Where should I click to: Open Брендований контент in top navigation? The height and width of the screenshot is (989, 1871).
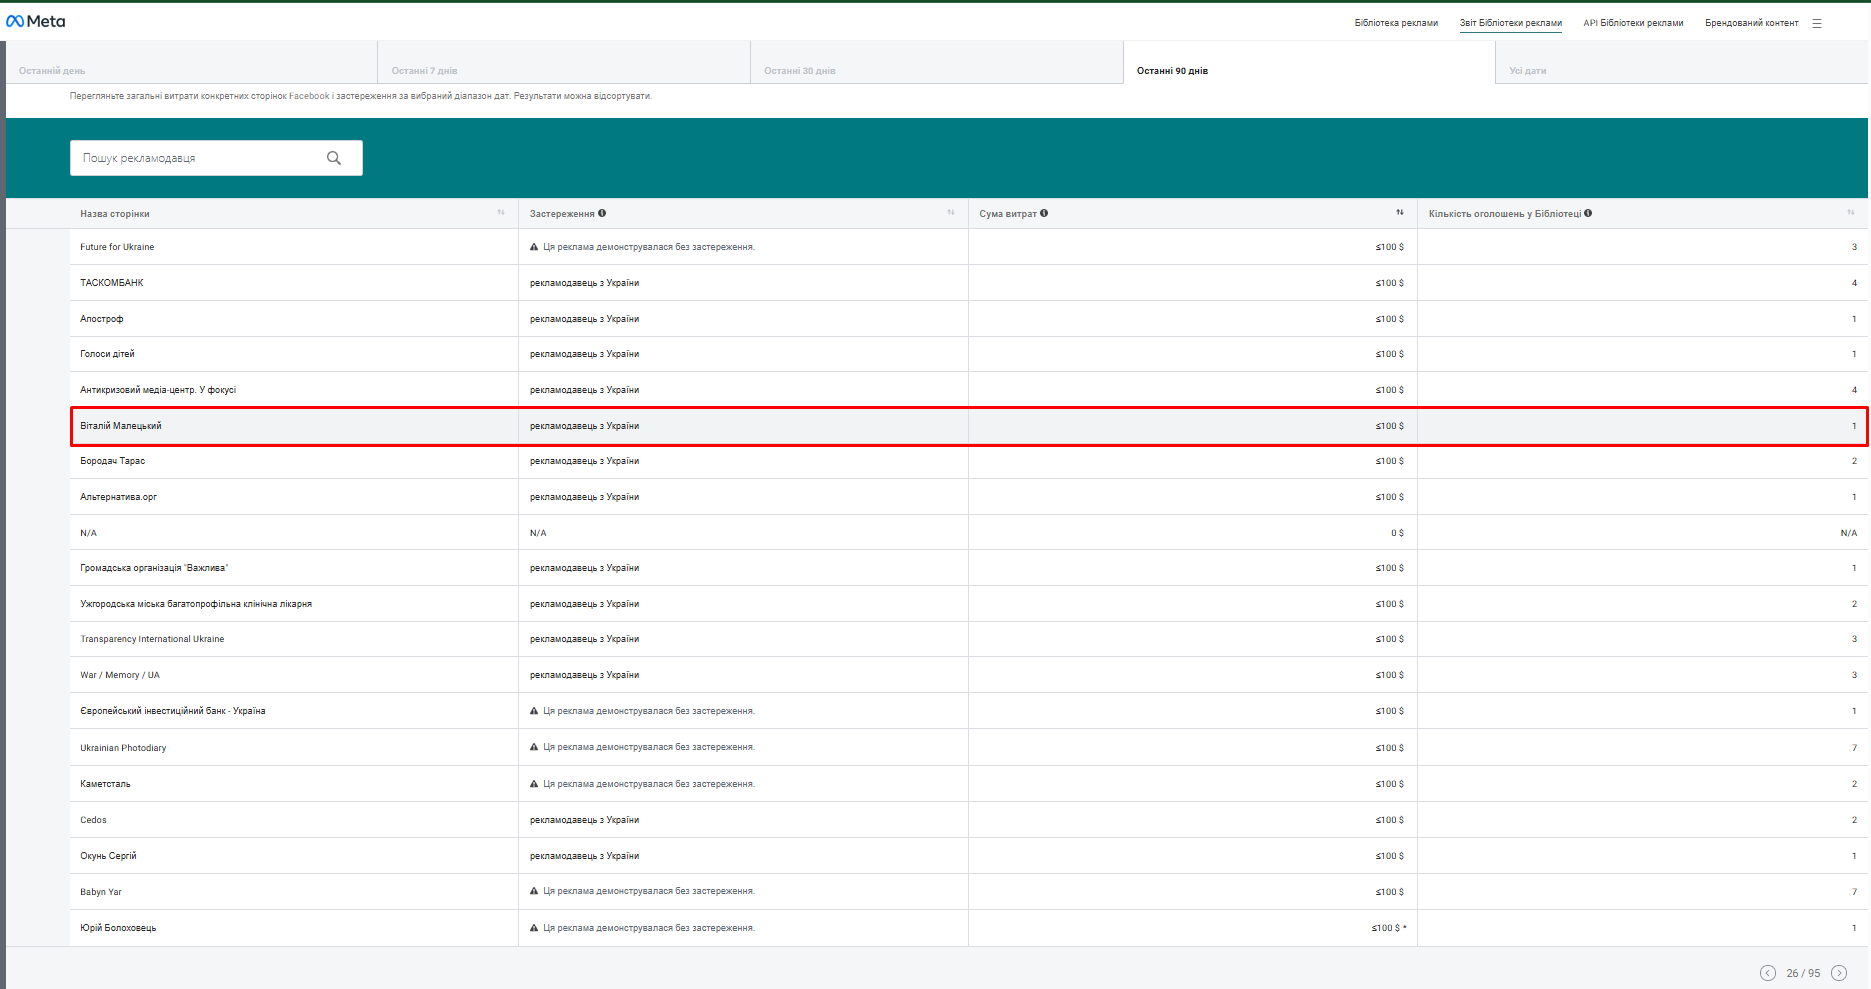[x=1751, y=23]
